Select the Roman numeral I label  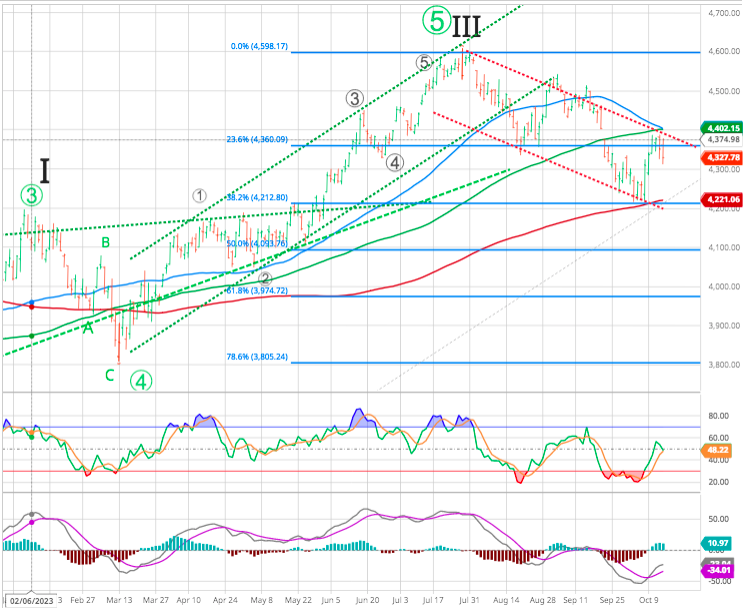coord(45,170)
